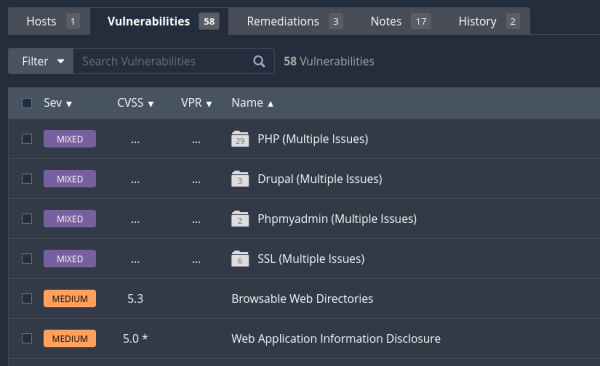600x366 pixels.
Task: Click the 5.0 * CVSS score
Action: (135, 338)
